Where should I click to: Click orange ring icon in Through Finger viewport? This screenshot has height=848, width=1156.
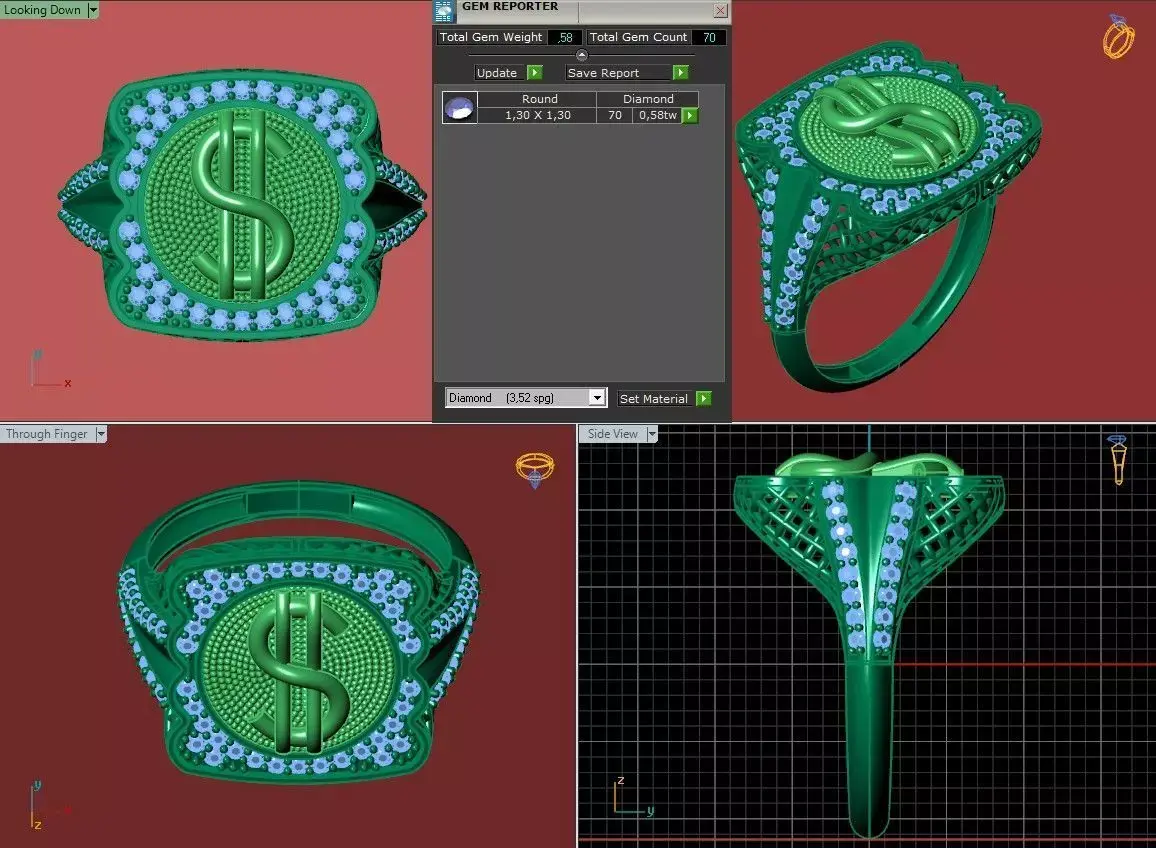click(535, 469)
